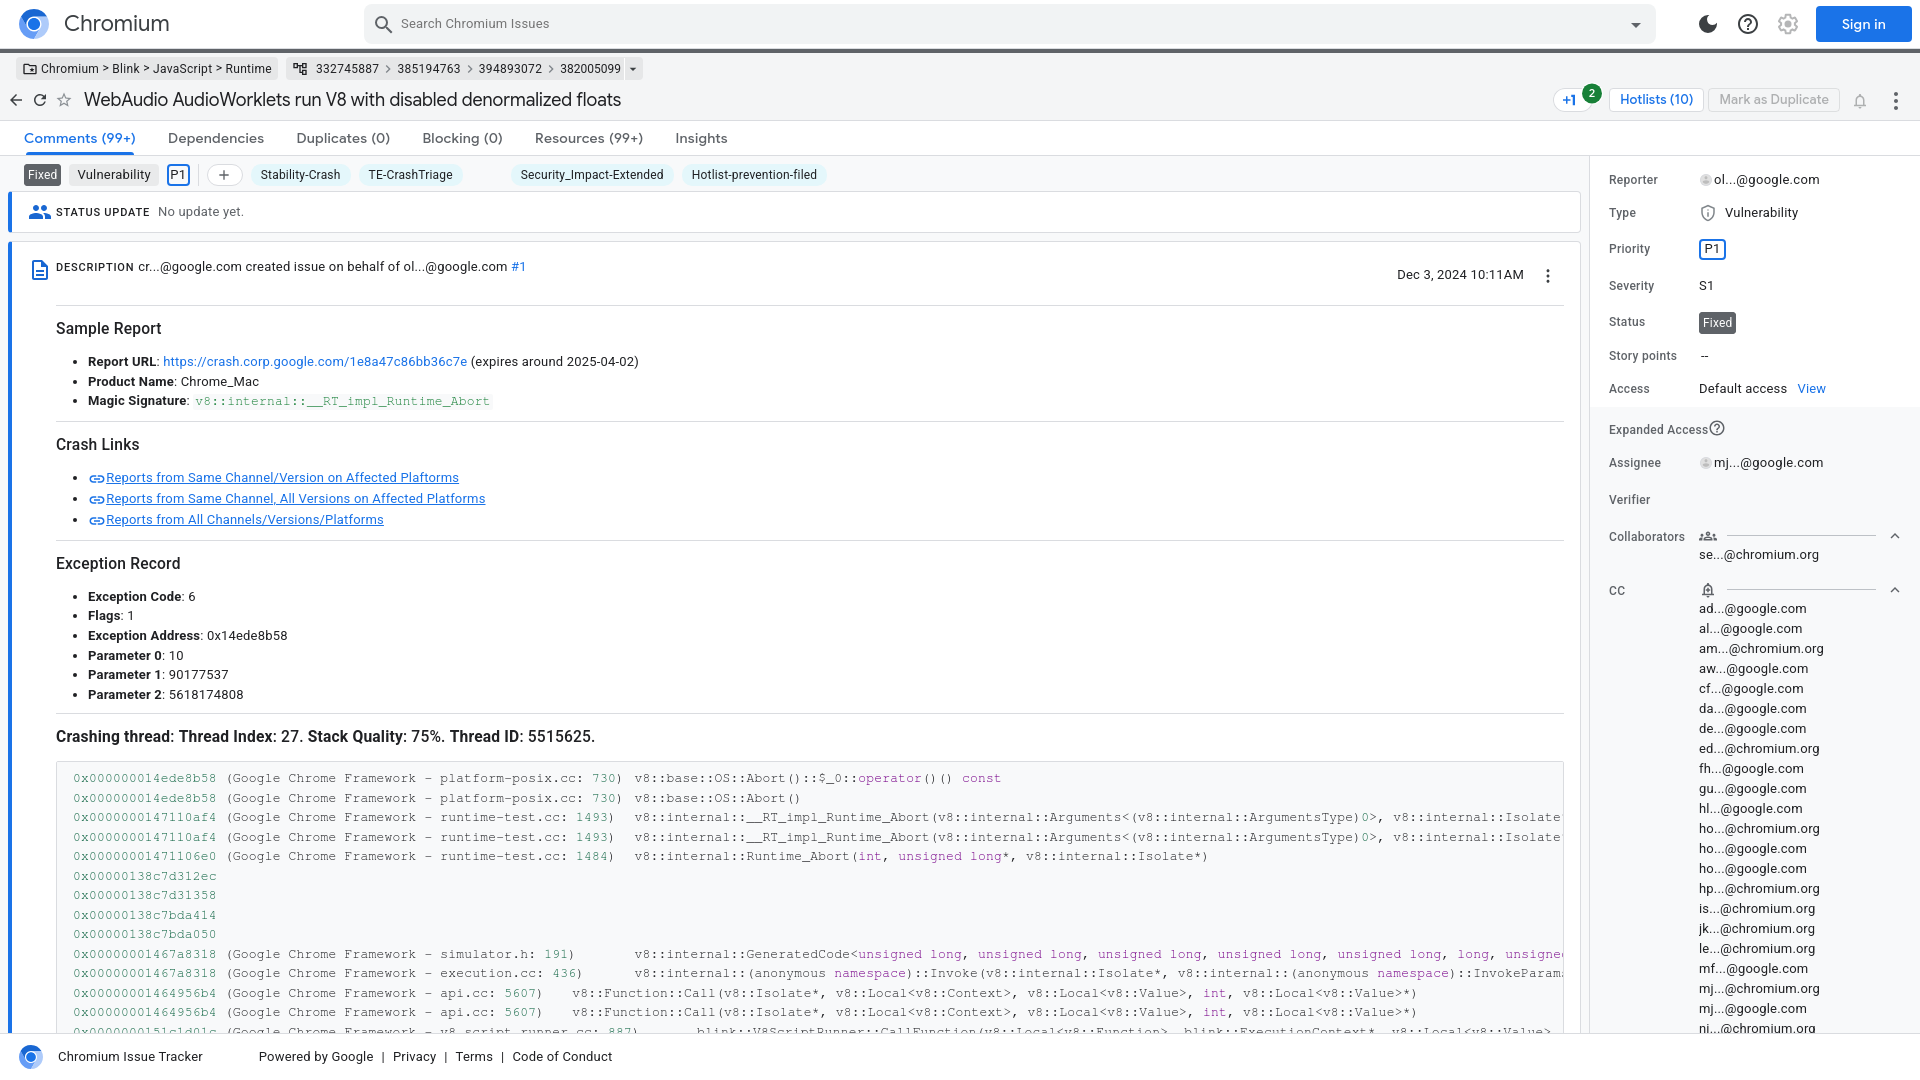Go back using the back arrow
The width and height of the screenshot is (1920, 1080).
(16, 100)
